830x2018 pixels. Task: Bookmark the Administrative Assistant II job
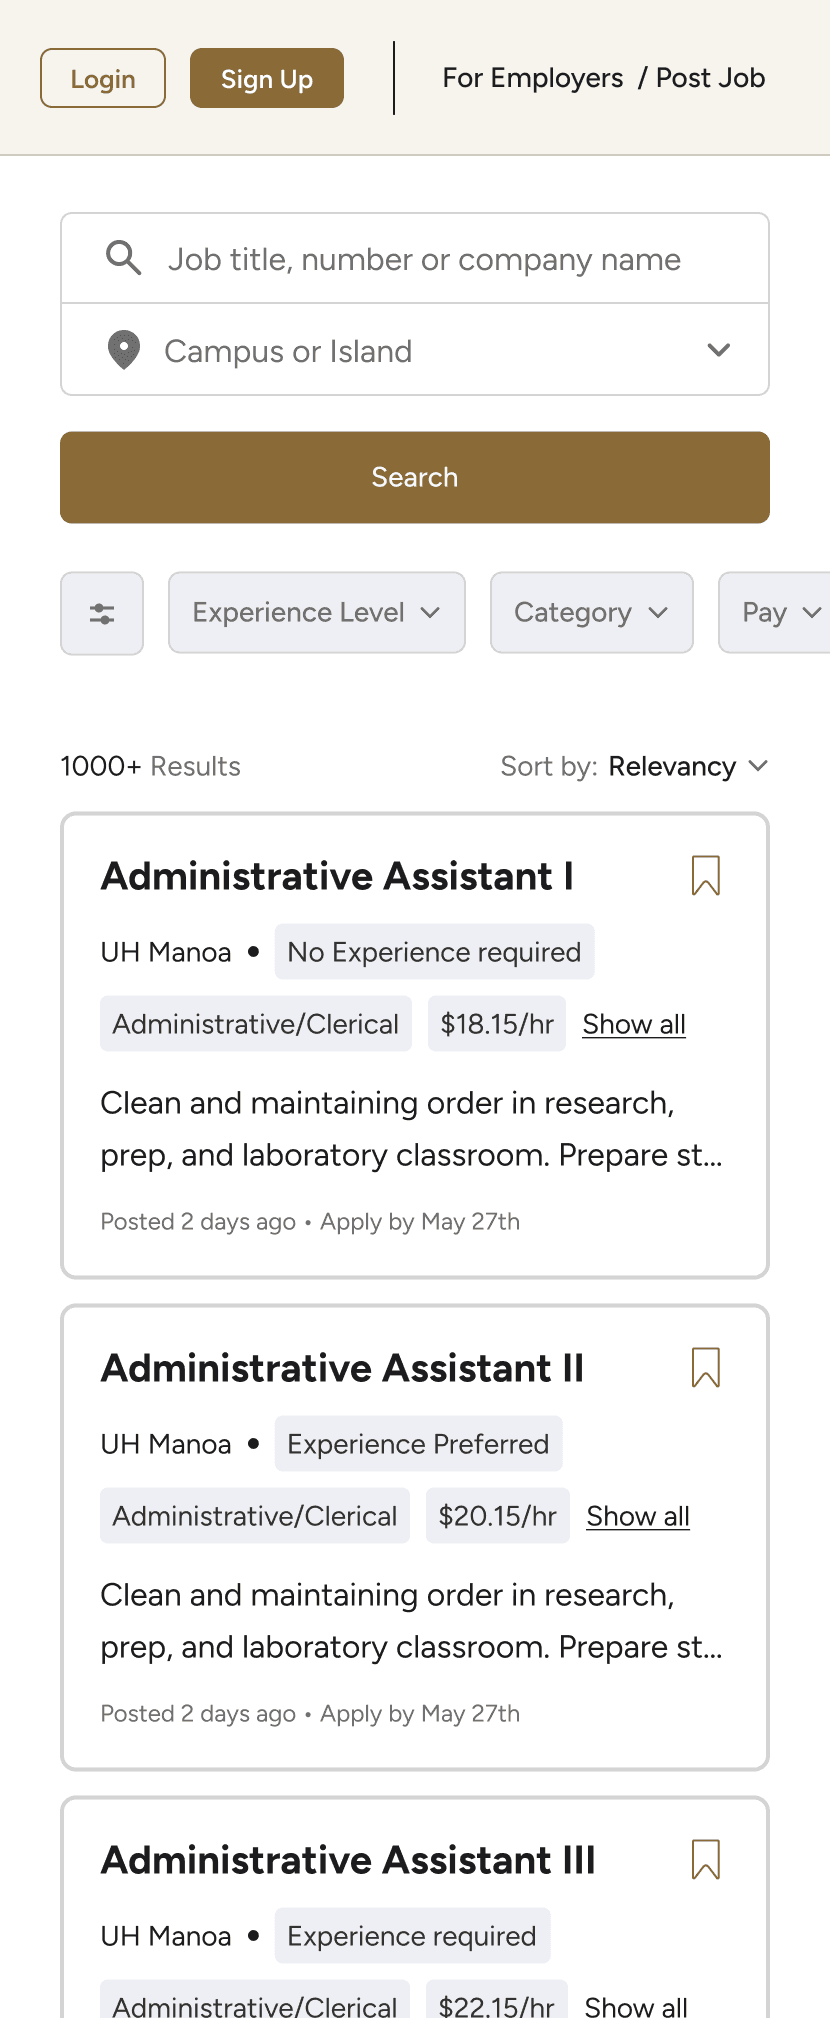[x=706, y=1367]
